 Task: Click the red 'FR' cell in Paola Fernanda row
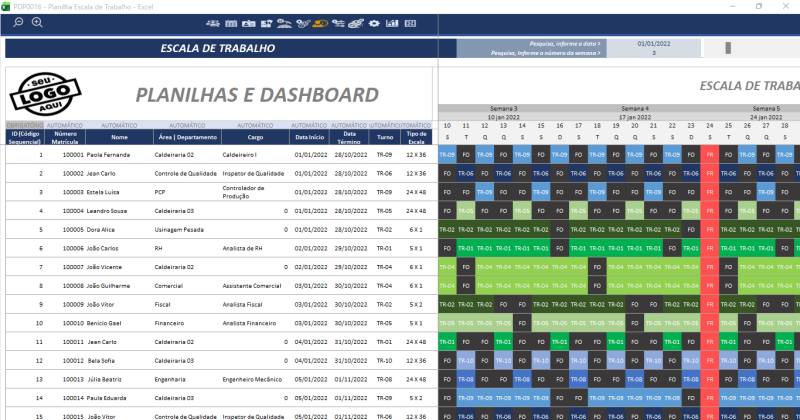pos(709,155)
